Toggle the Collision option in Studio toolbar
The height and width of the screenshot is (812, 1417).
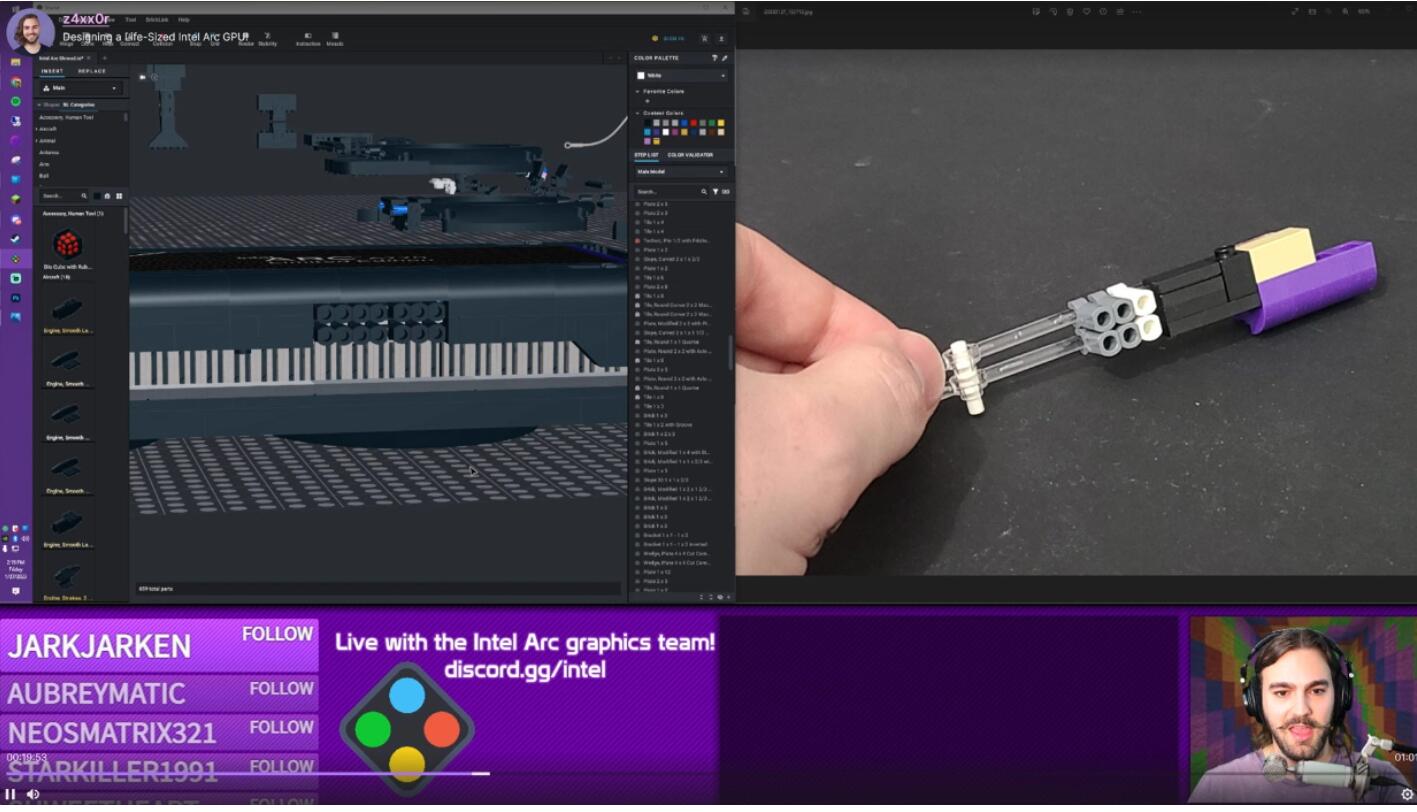(162, 40)
